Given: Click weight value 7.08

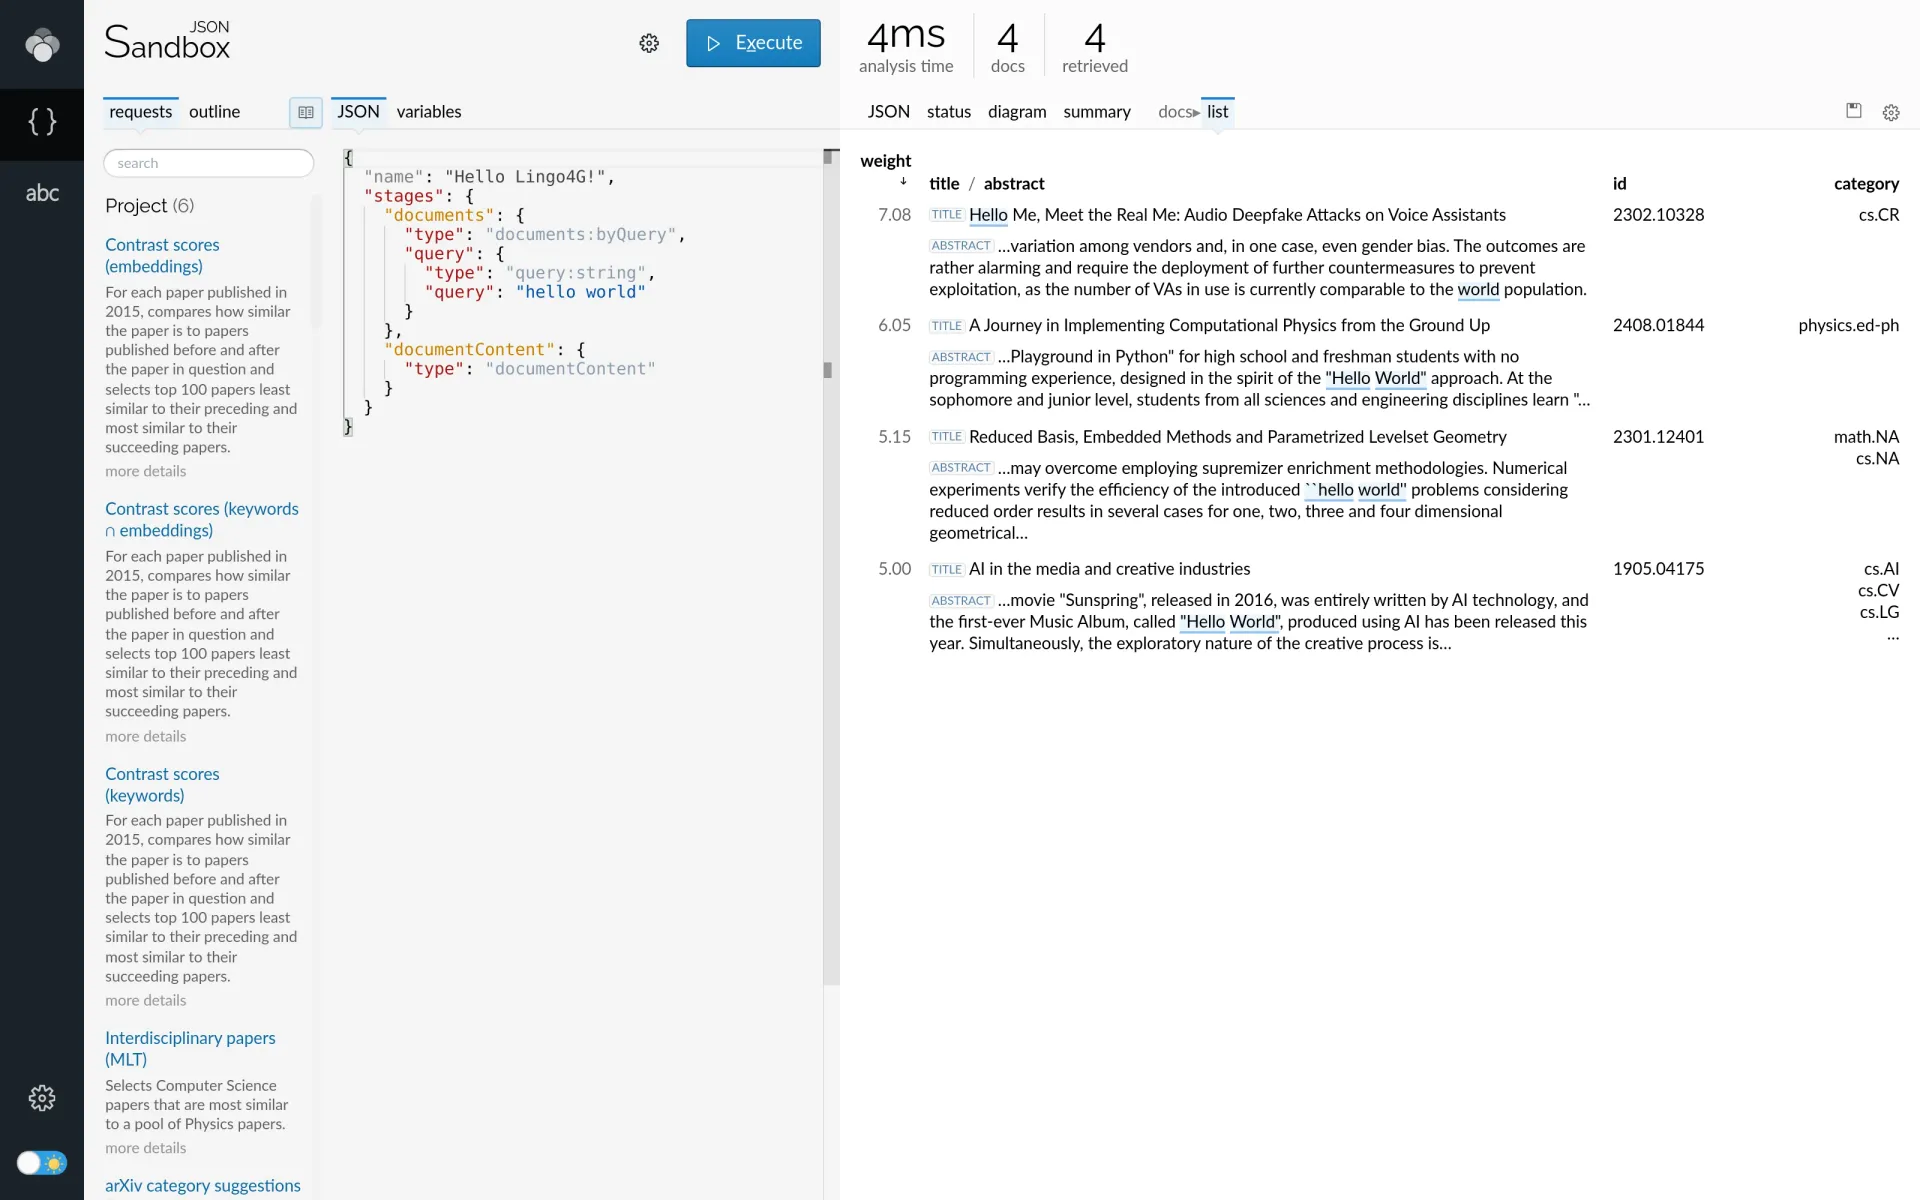Looking at the screenshot, I should tap(894, 215).
